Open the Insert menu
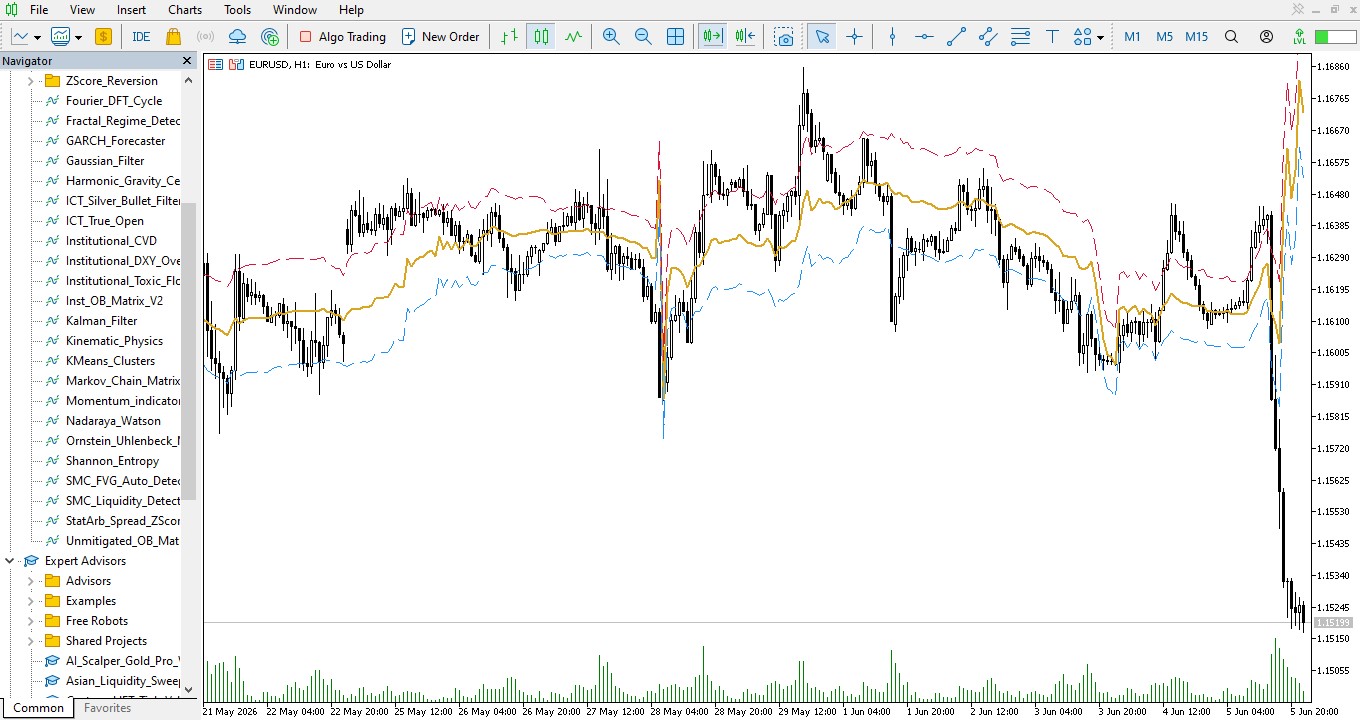Image resolution: width=1360 pixels, height=720 pixels. click(131, 10)
